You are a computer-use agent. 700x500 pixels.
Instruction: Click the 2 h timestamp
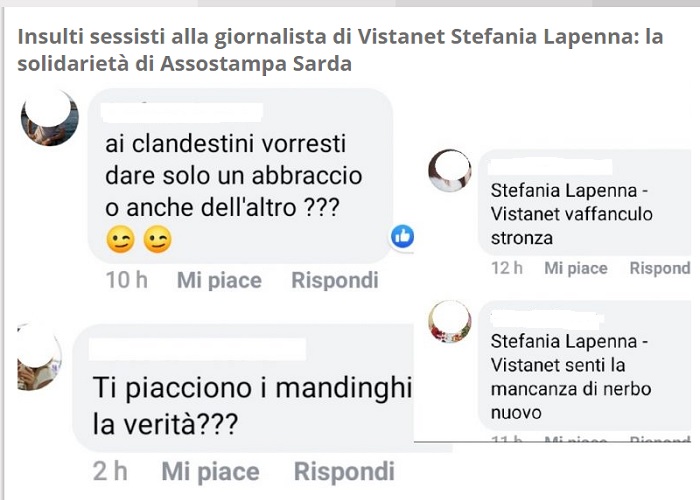point(110,471)
